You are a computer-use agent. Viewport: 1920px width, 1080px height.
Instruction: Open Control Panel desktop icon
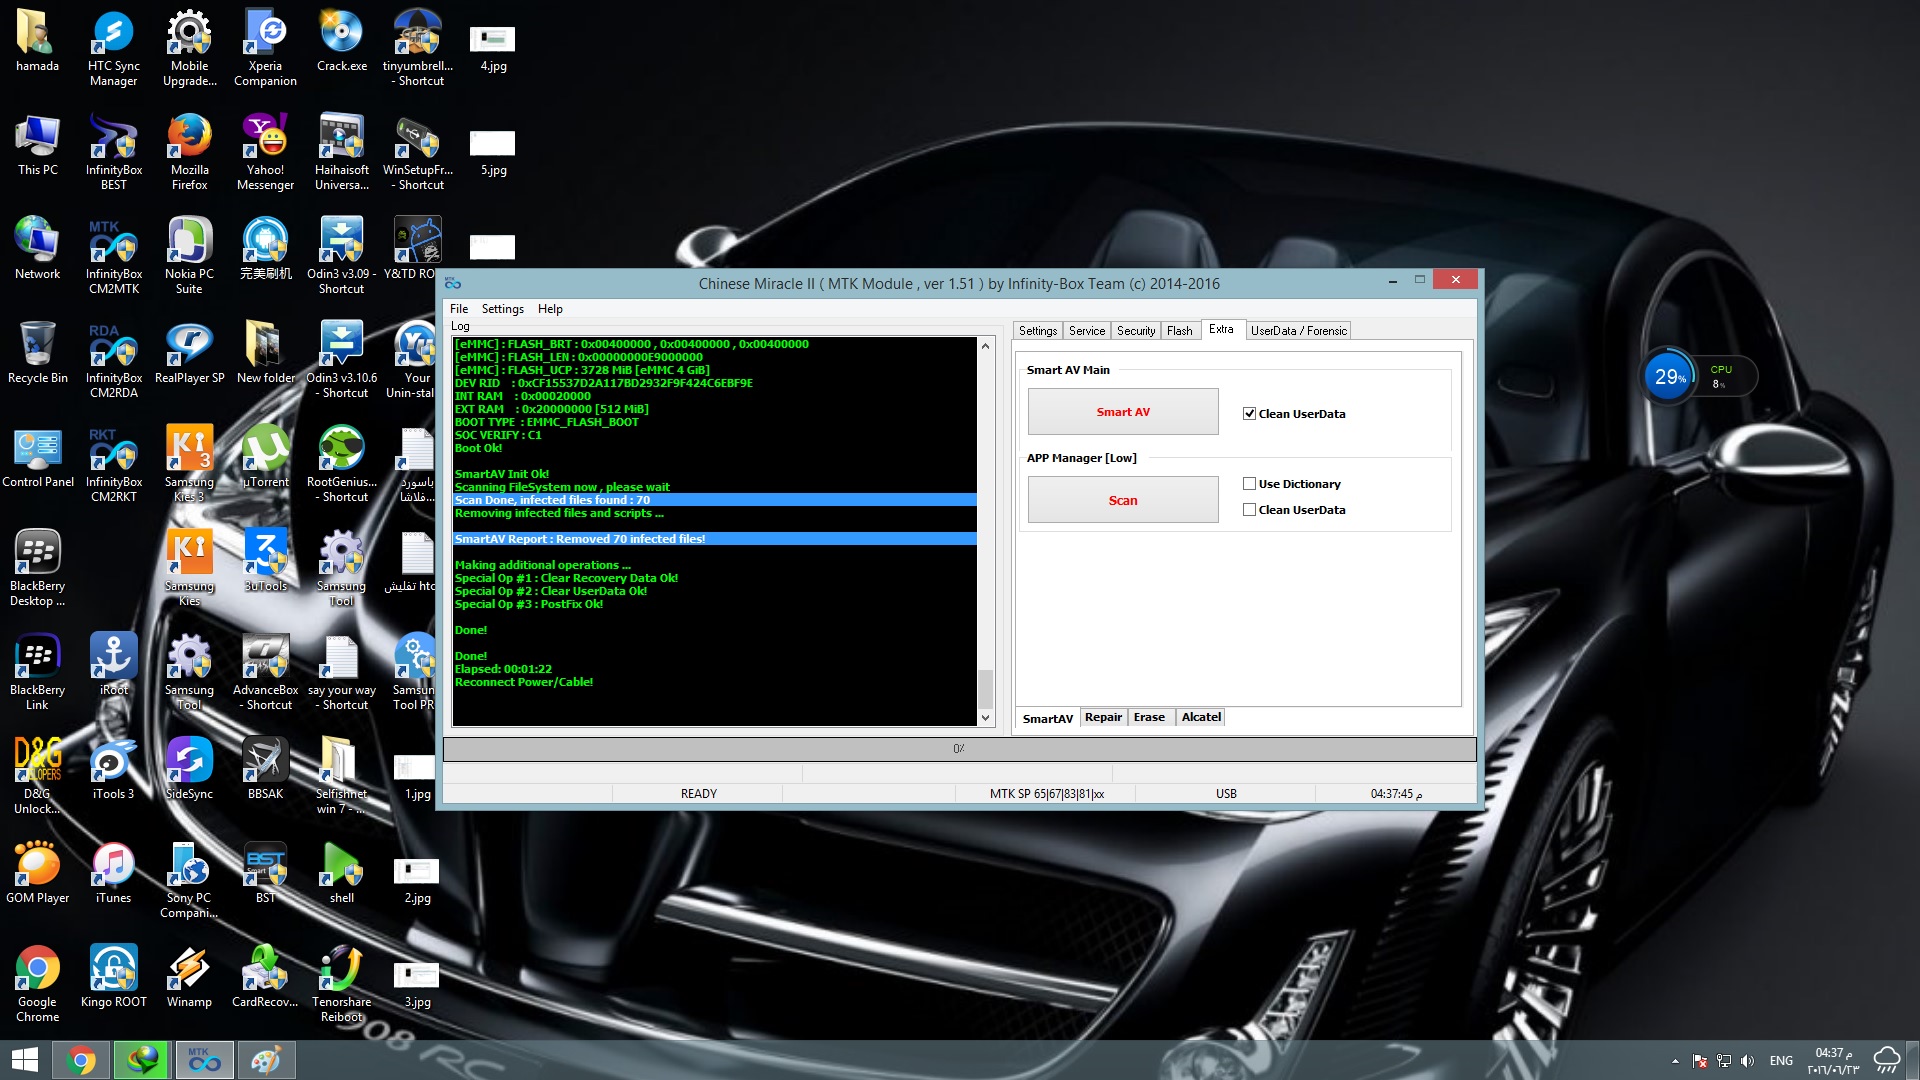[x=37, y=456]
